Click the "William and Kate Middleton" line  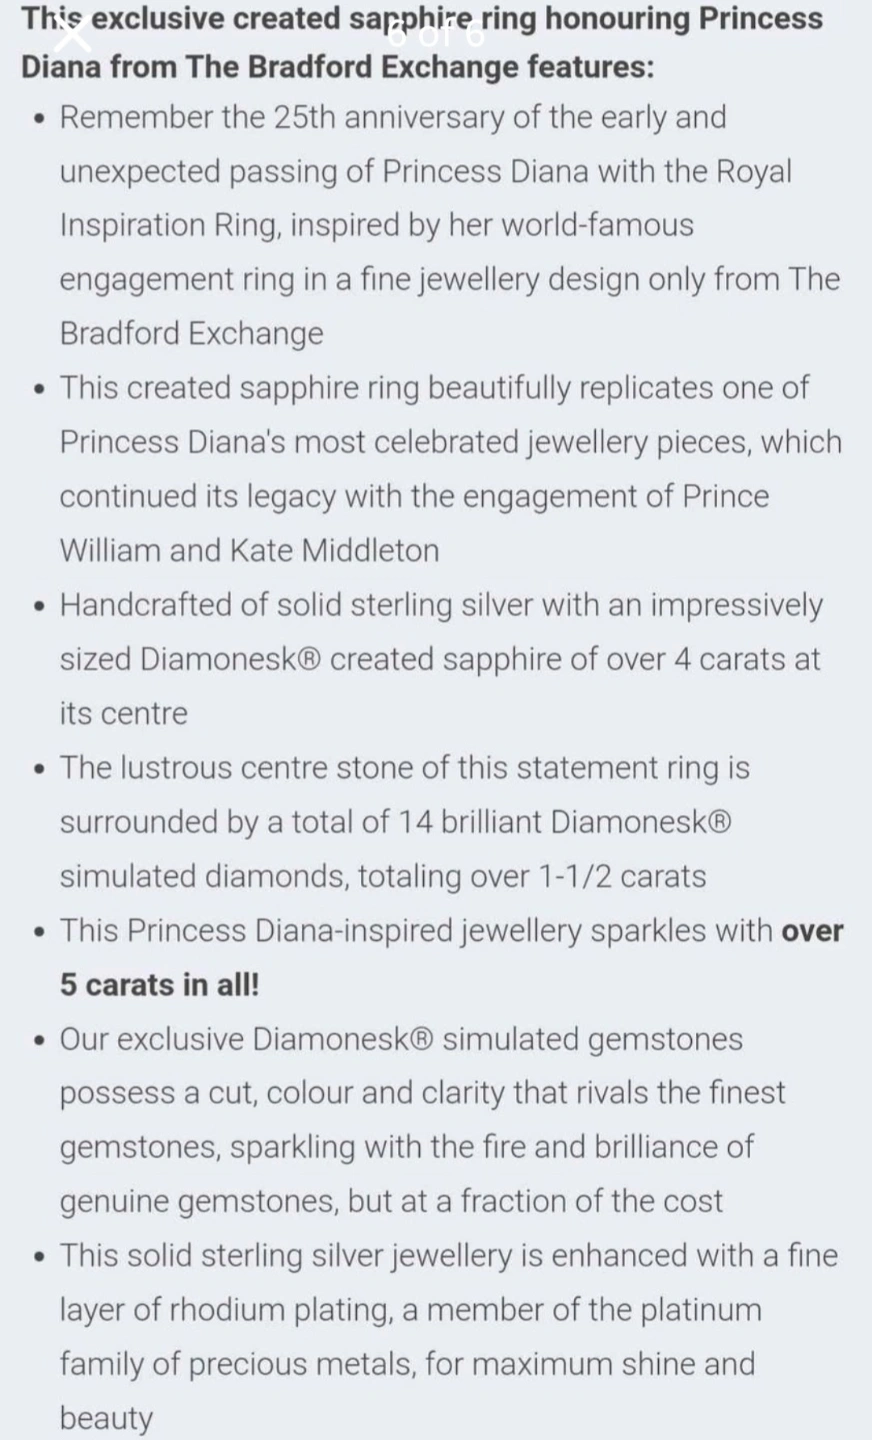pyautogui.click(x=249, y=550)
